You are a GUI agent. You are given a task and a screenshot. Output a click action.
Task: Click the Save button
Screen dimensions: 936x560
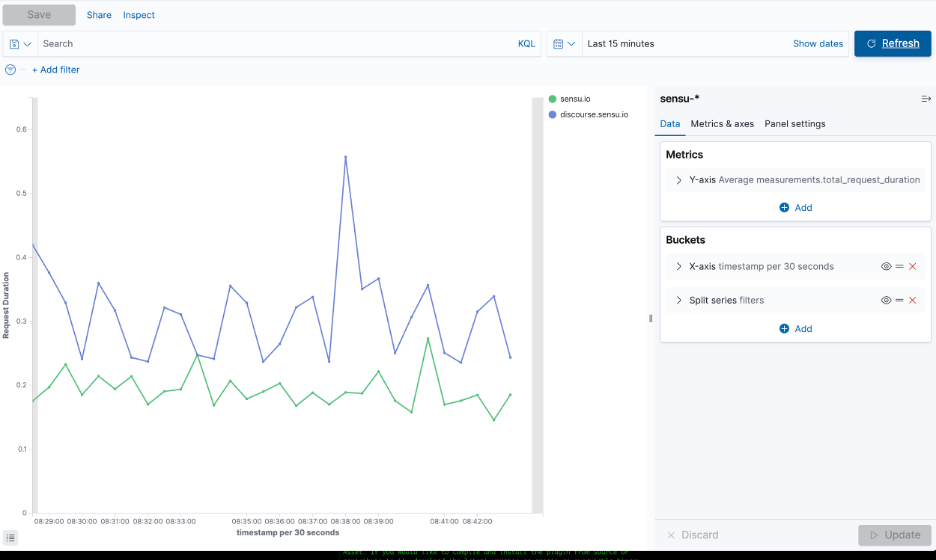(39, 15)
